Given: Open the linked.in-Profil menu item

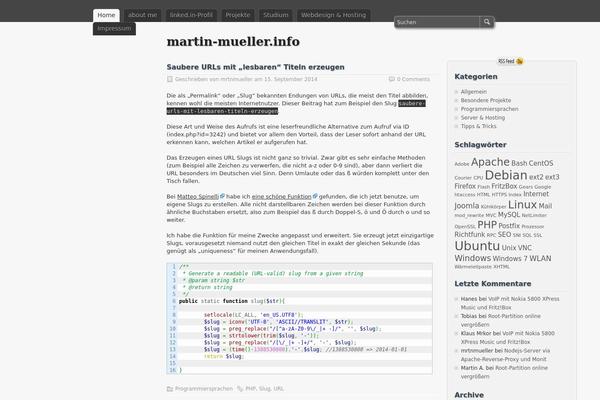Looking at the screenshot, I should click(191, 15).
